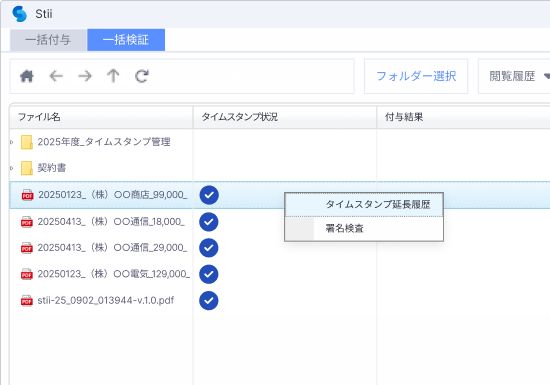
Task: Click PDF icon of stii-25_0902_013944-v.1.0.pdf
Action: pyautogui.click(x=27, y=301)
